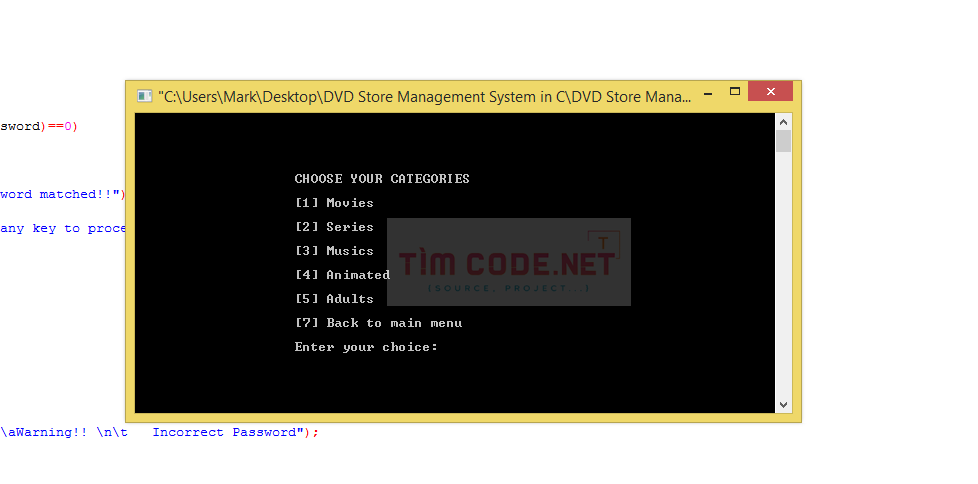The height and width of the screenshot is (484, 978).
Task: Close the DVD Store console window
Action: [x=770, y=92]
